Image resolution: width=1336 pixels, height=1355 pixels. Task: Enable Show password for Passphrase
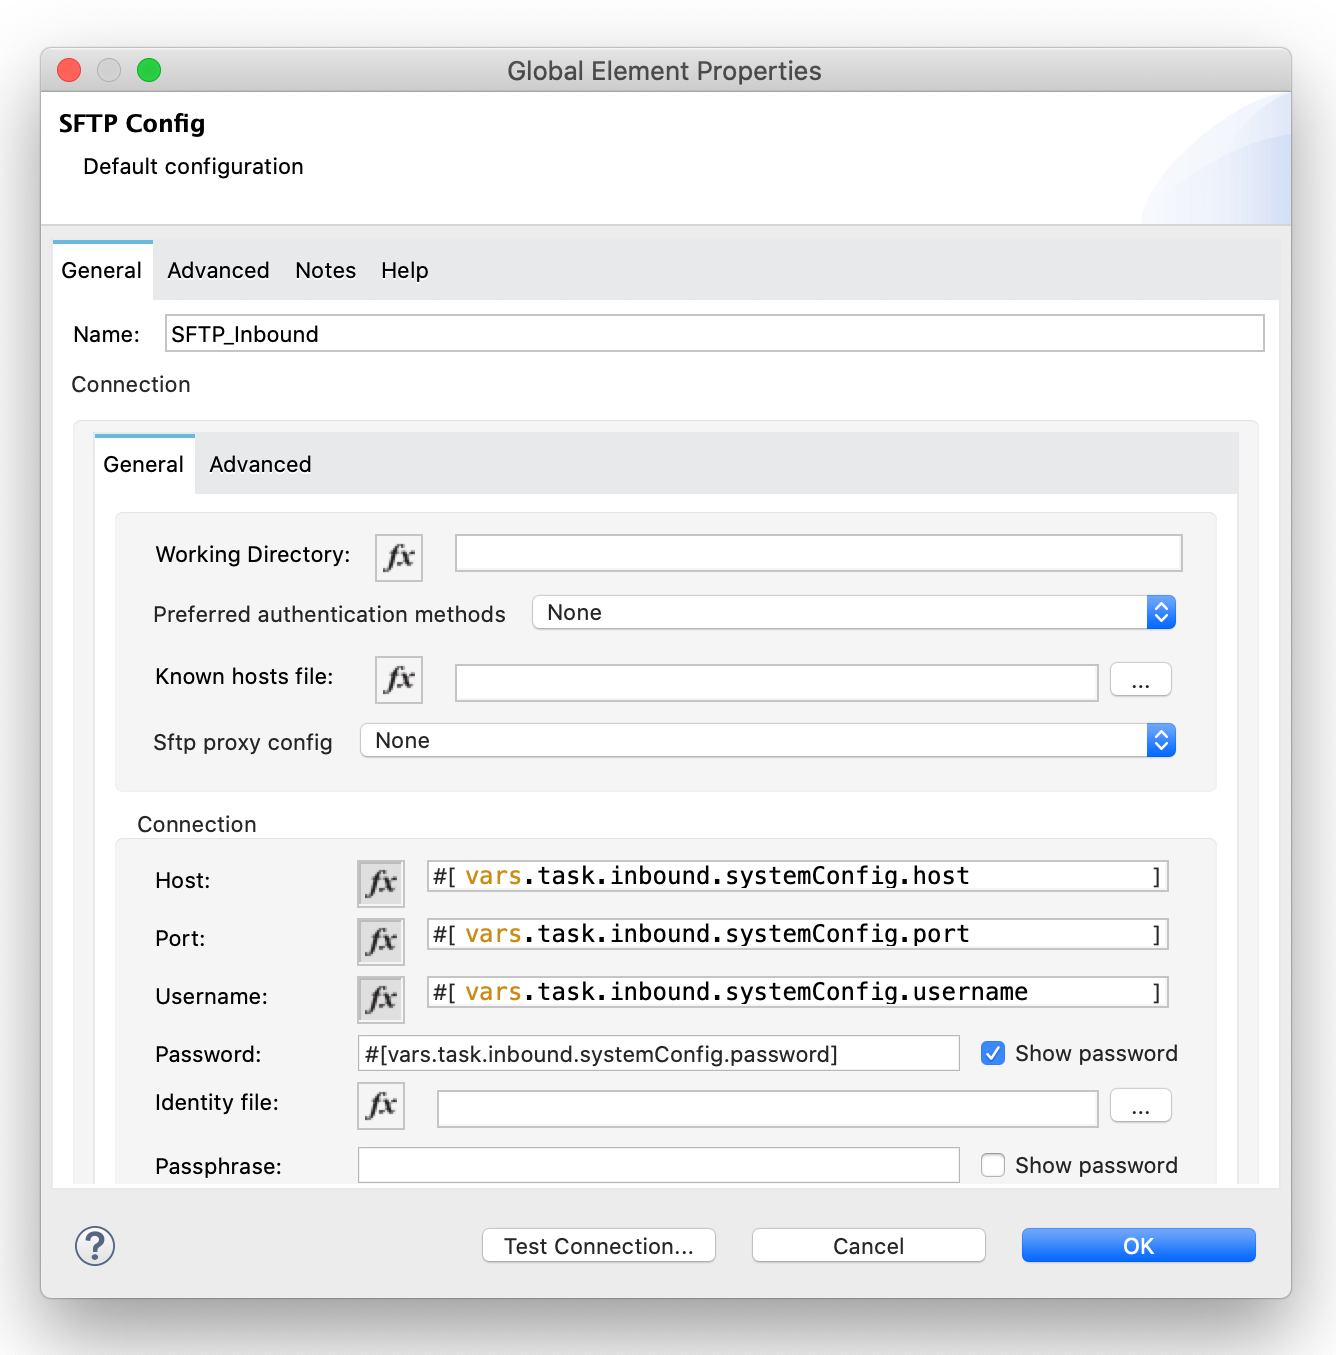[x=992, y=1165]
